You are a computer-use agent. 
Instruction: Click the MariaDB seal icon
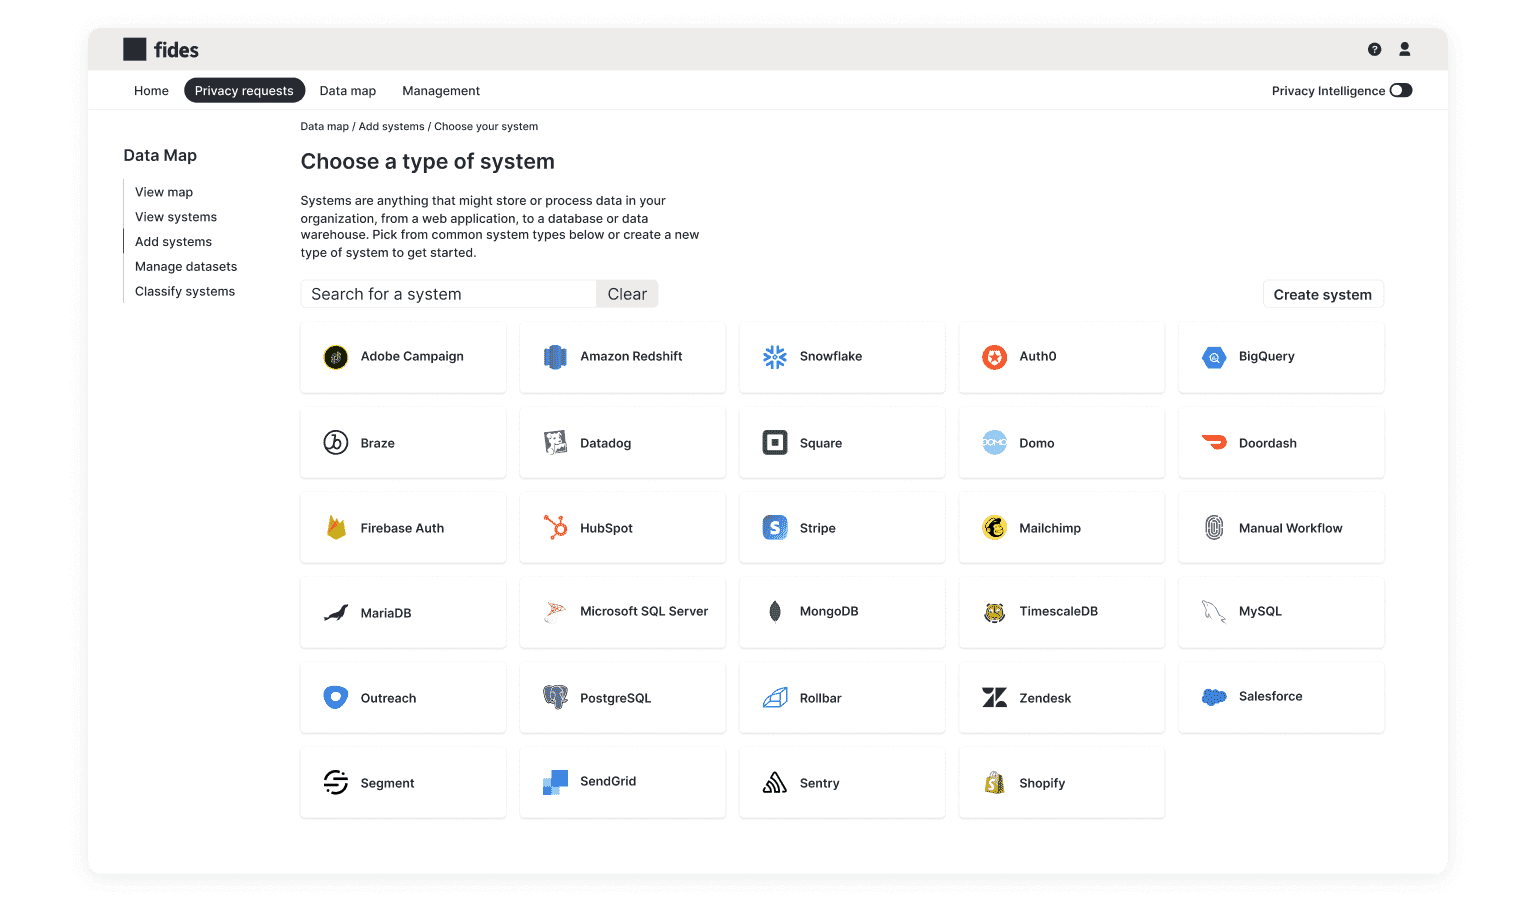(336, 612)
